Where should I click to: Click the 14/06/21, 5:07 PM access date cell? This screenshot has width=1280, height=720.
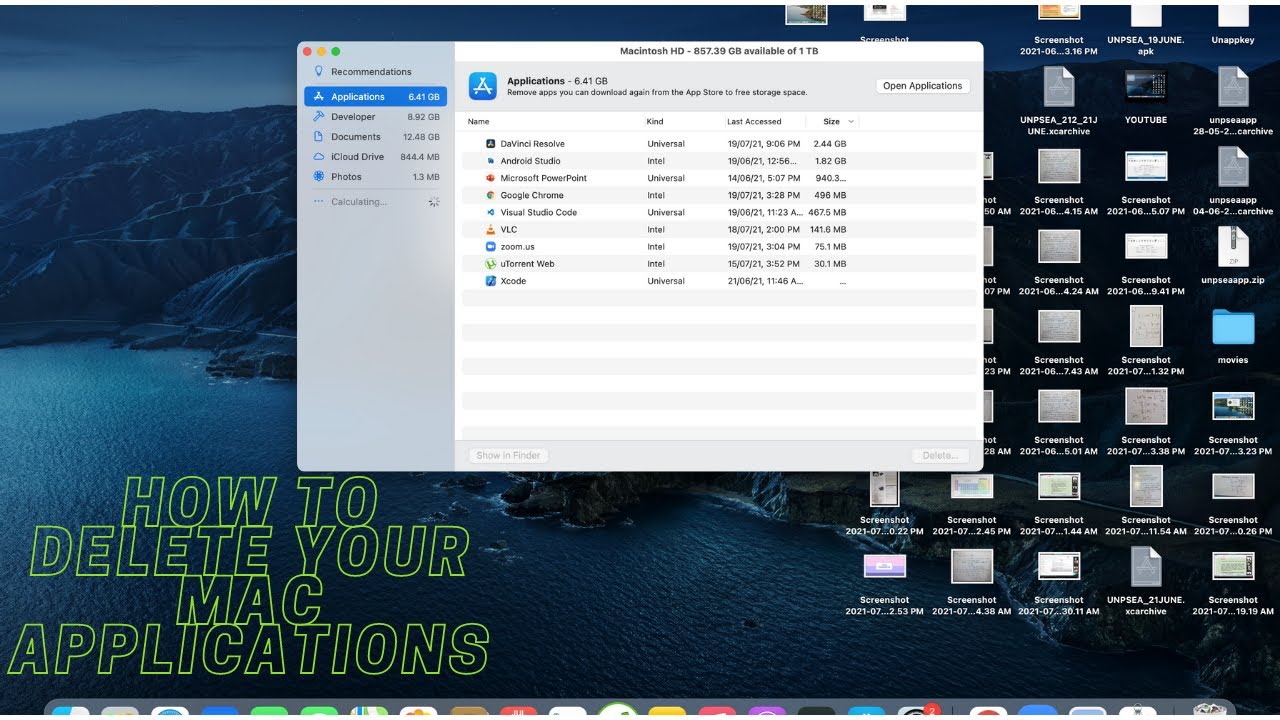pos(764,178)
